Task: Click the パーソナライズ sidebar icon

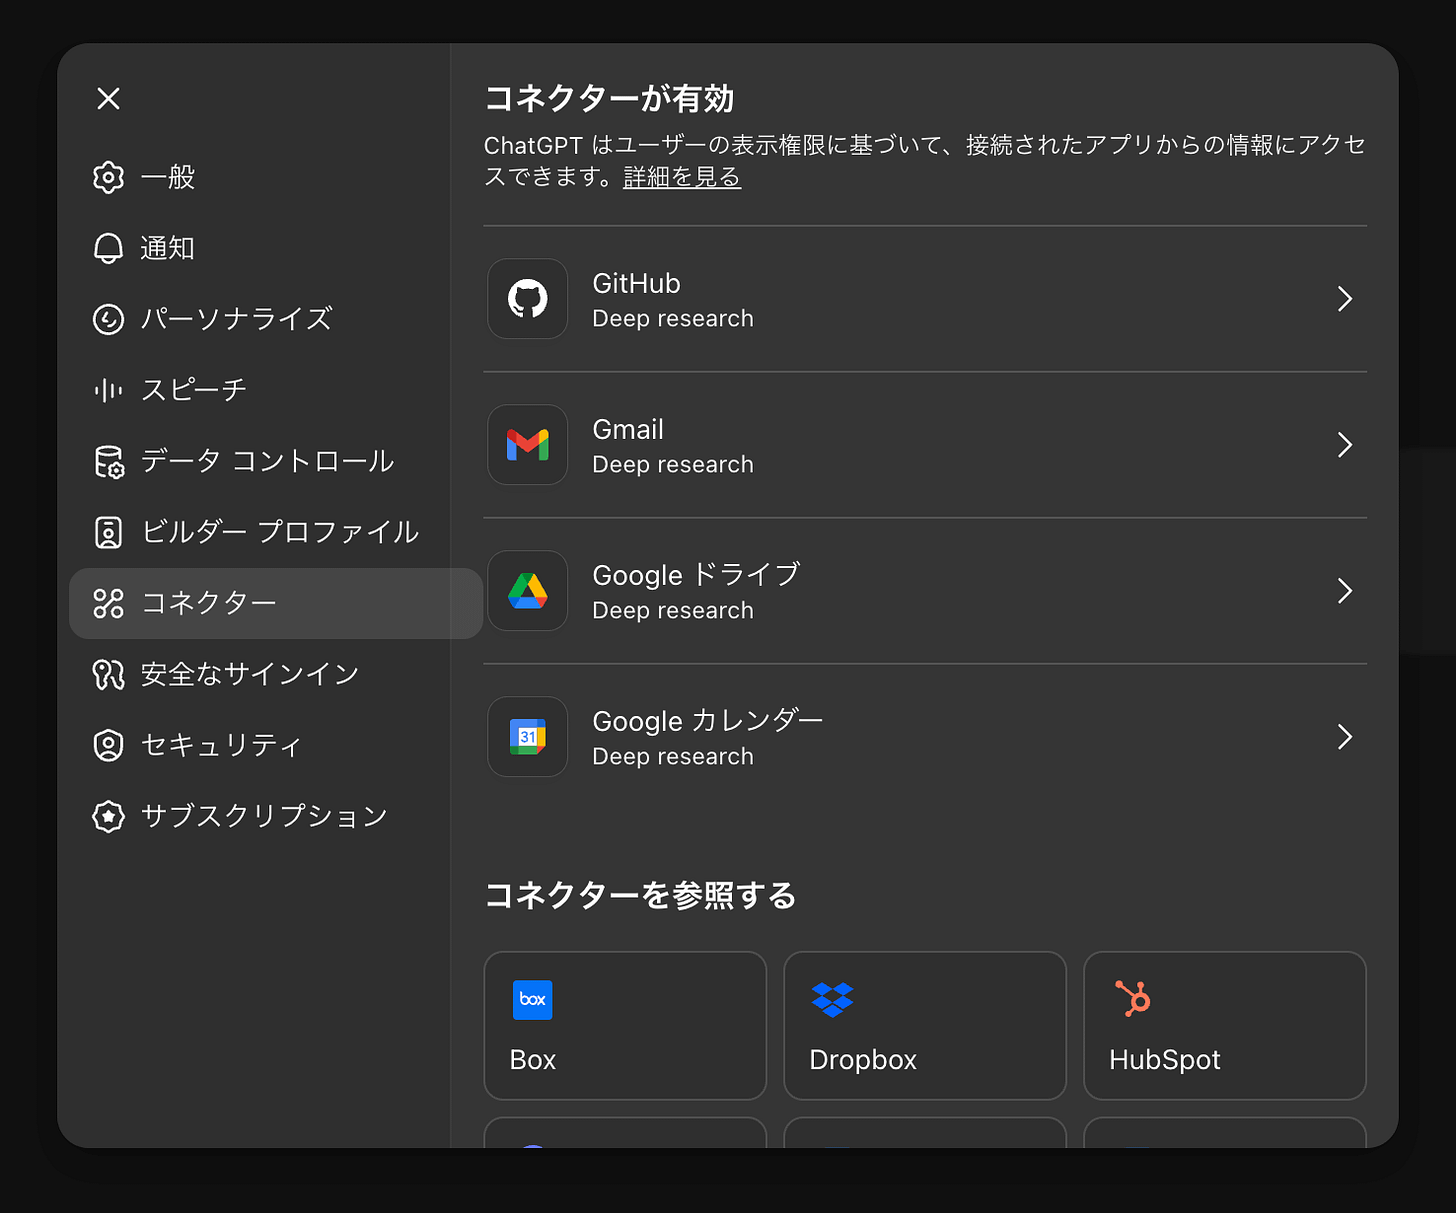Action: tap(108, 319)
